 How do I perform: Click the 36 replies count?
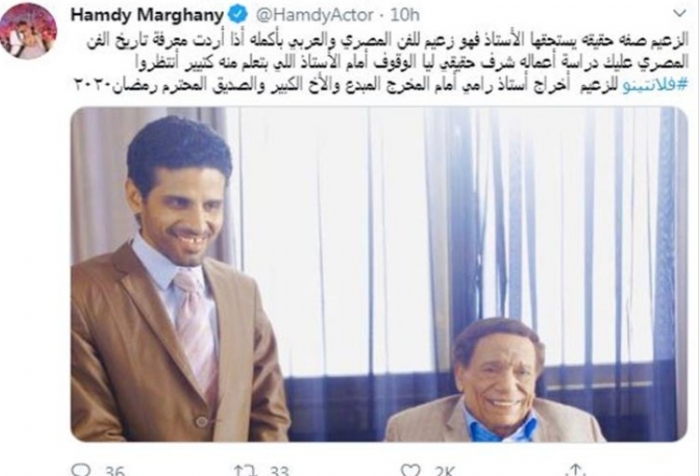pos(115,472)
